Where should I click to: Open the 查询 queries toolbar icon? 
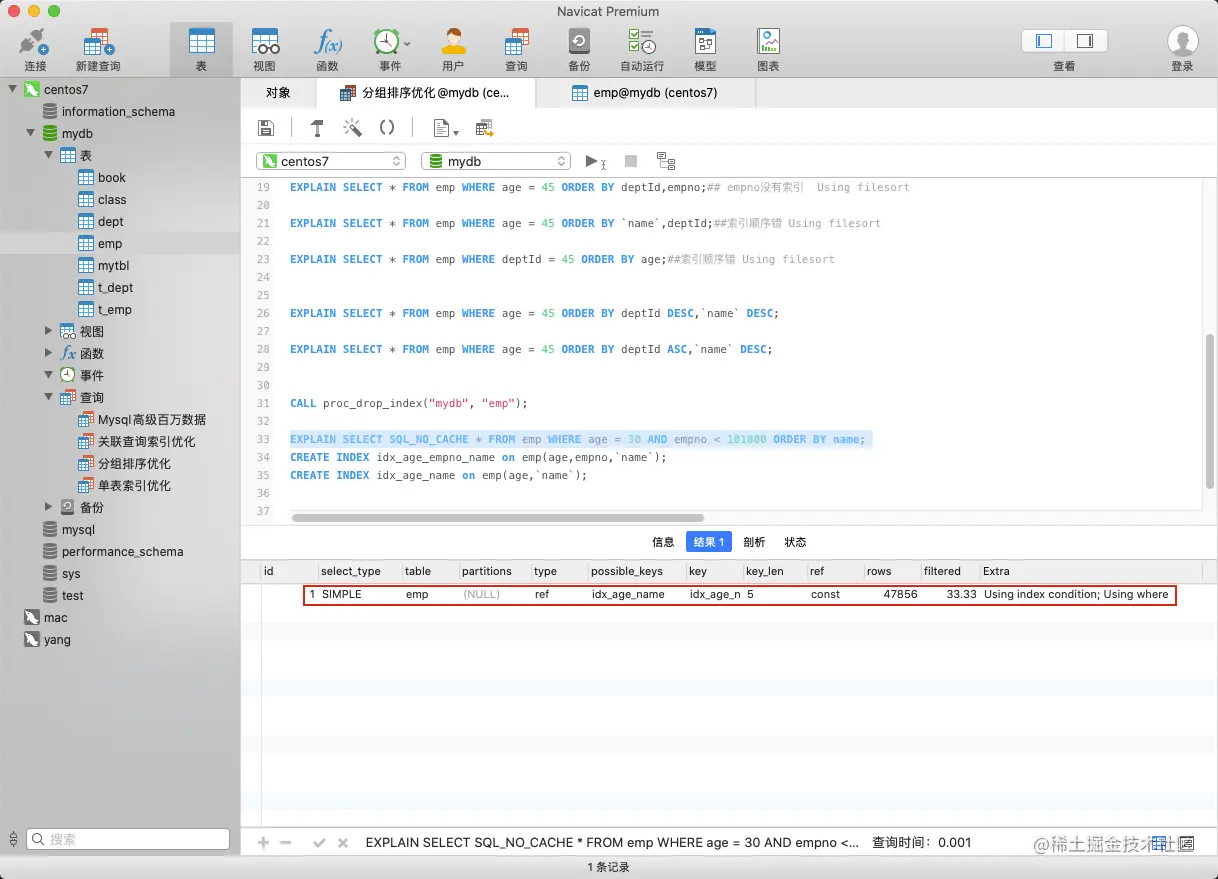(516, 41)
